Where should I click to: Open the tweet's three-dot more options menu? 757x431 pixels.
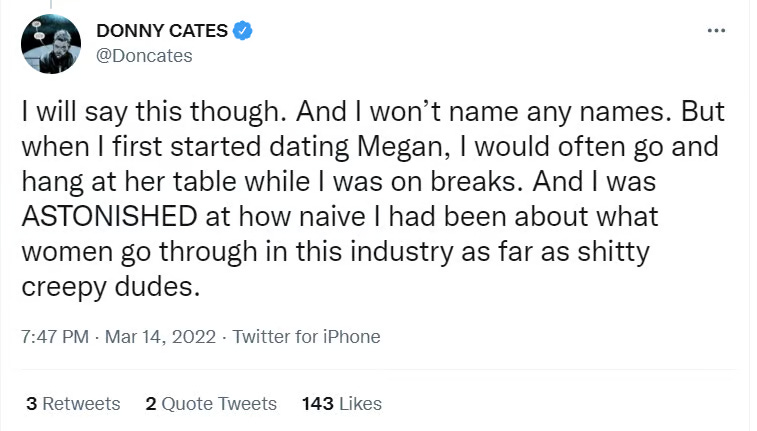715,30
